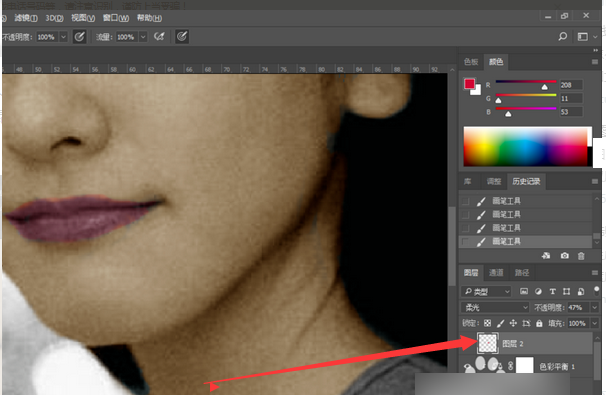Switch to the 色板 tab
This screenshot has height=395, width=606.
471,62
